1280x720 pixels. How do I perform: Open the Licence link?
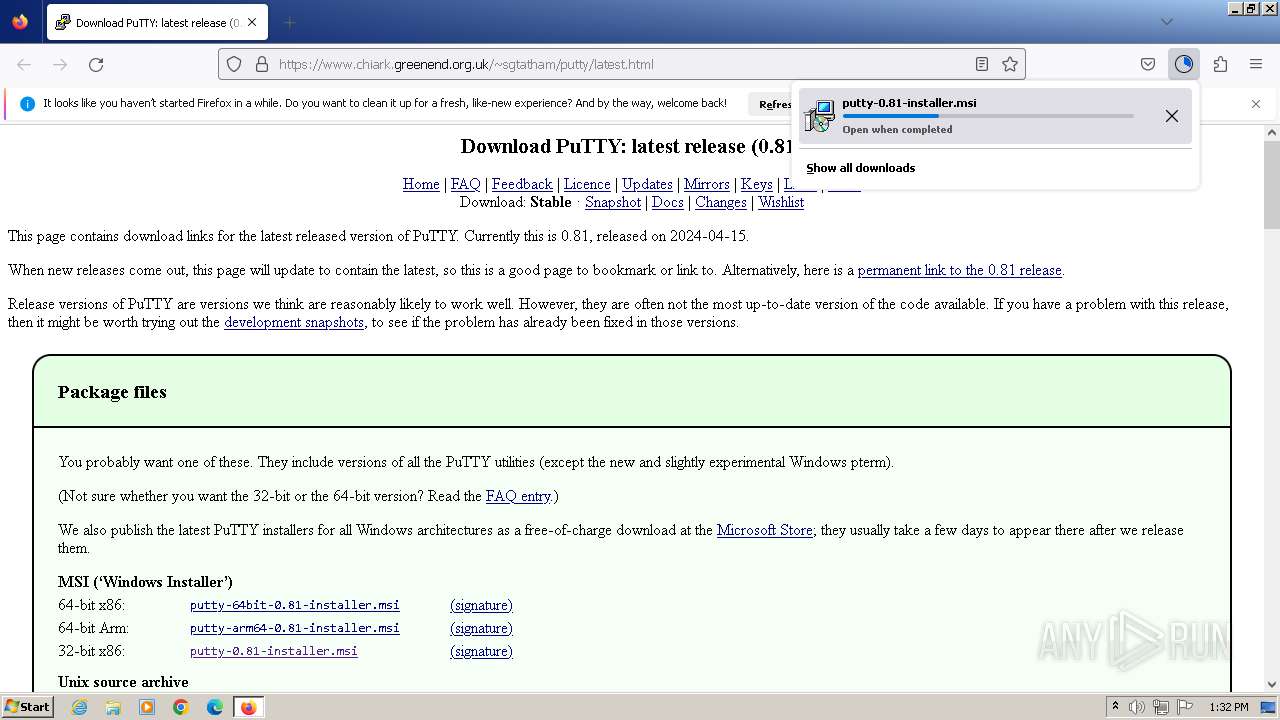587,184
